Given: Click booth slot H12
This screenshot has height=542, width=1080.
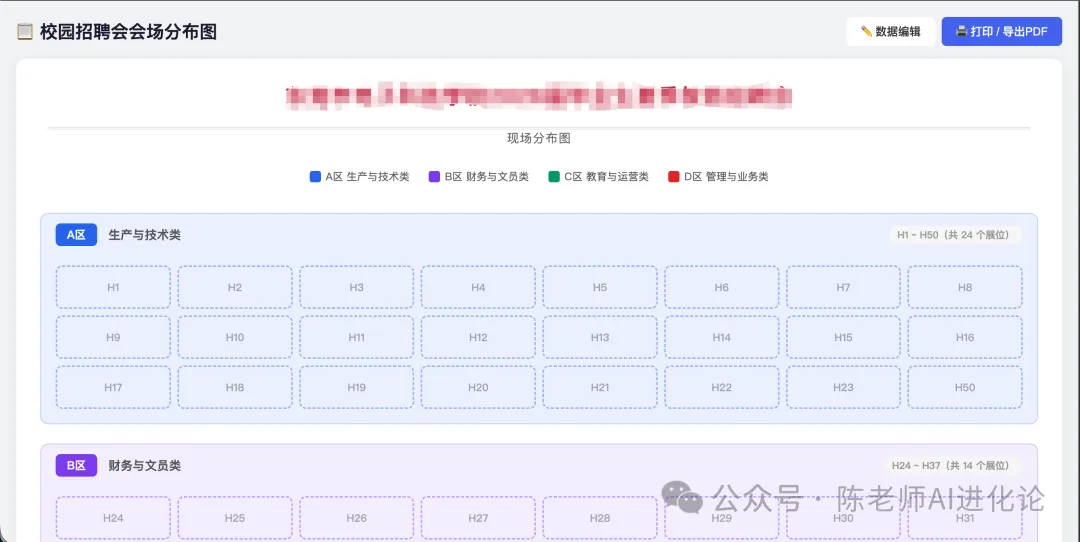Looking at the screenshot, I should coord(478,337).
